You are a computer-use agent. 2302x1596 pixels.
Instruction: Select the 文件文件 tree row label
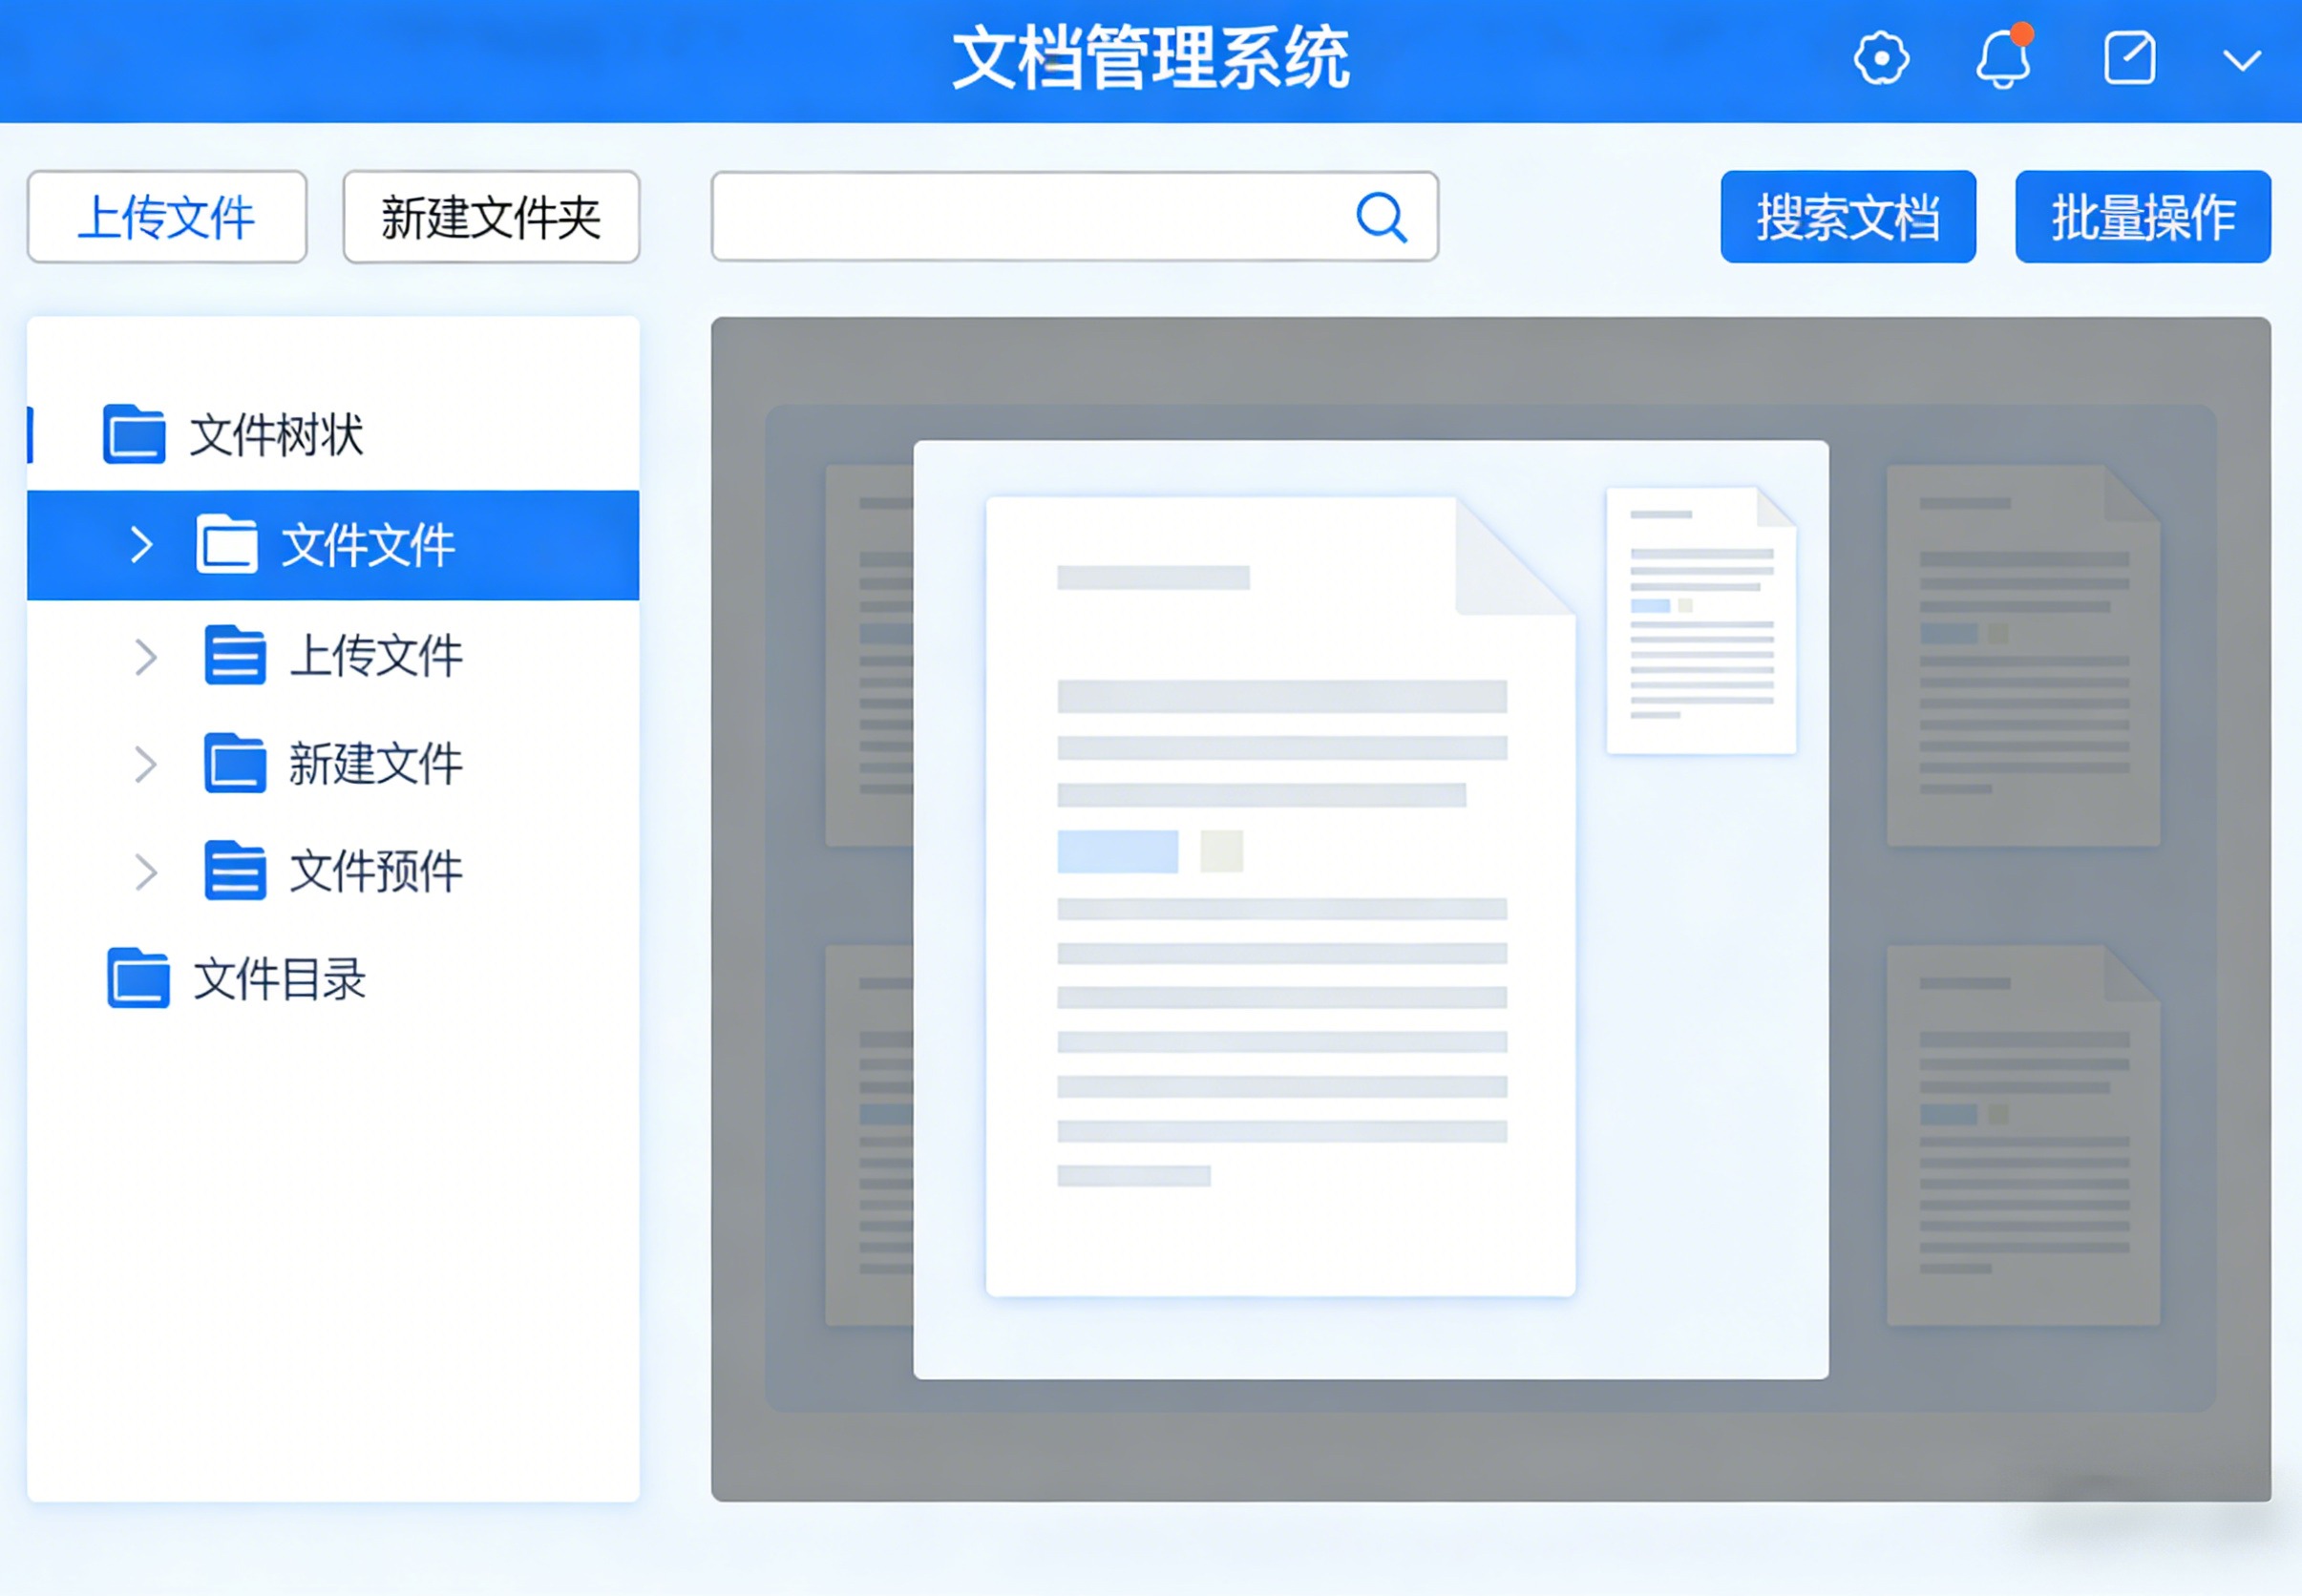click(x=368, y=546)
